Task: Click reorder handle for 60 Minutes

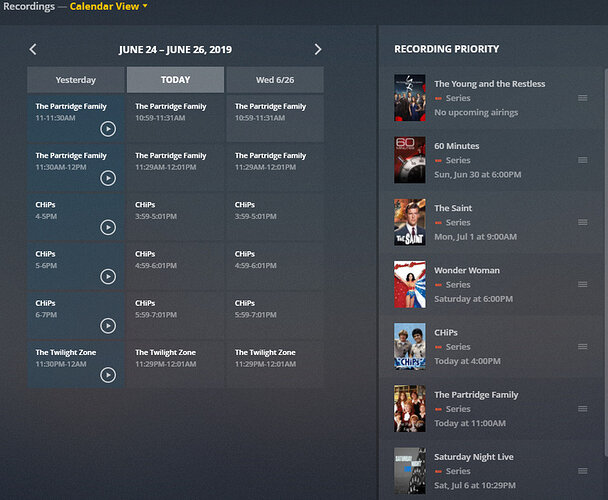Action: (x=582, y=160)
